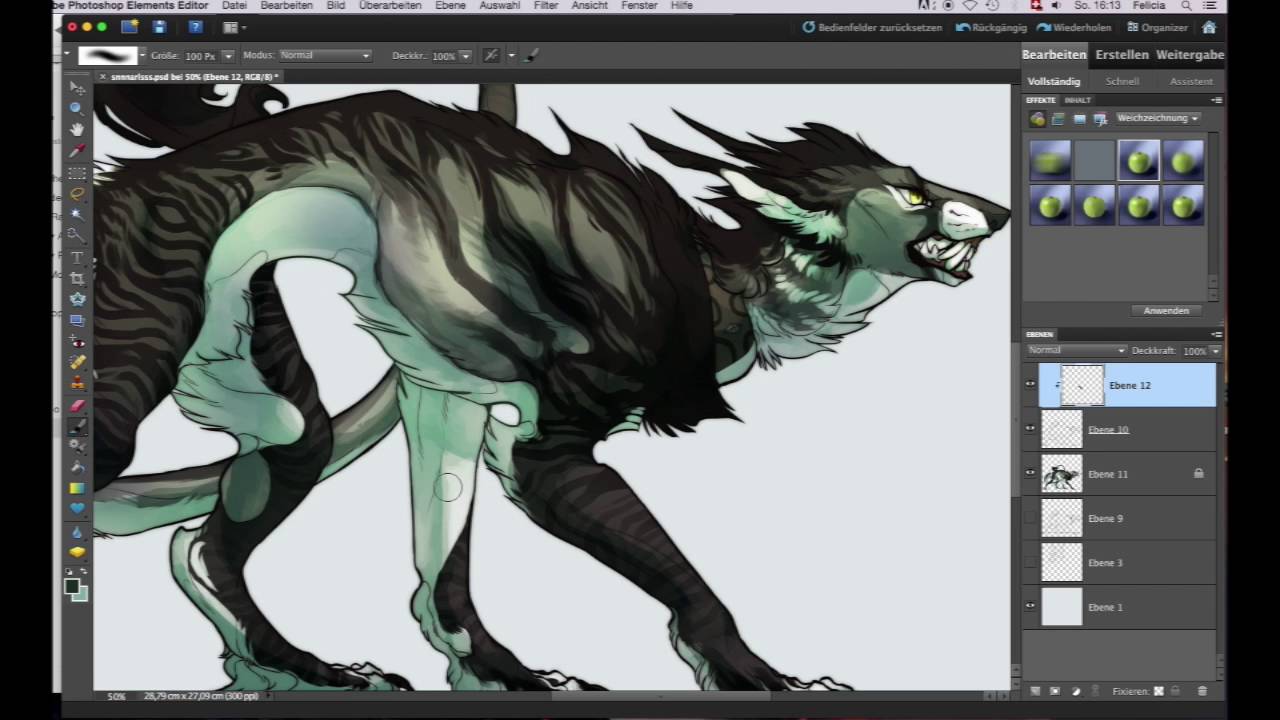Show the hidden Ebene 9 layer
This screenshot has height=720, width=1280.
[x=1030, y=518]
